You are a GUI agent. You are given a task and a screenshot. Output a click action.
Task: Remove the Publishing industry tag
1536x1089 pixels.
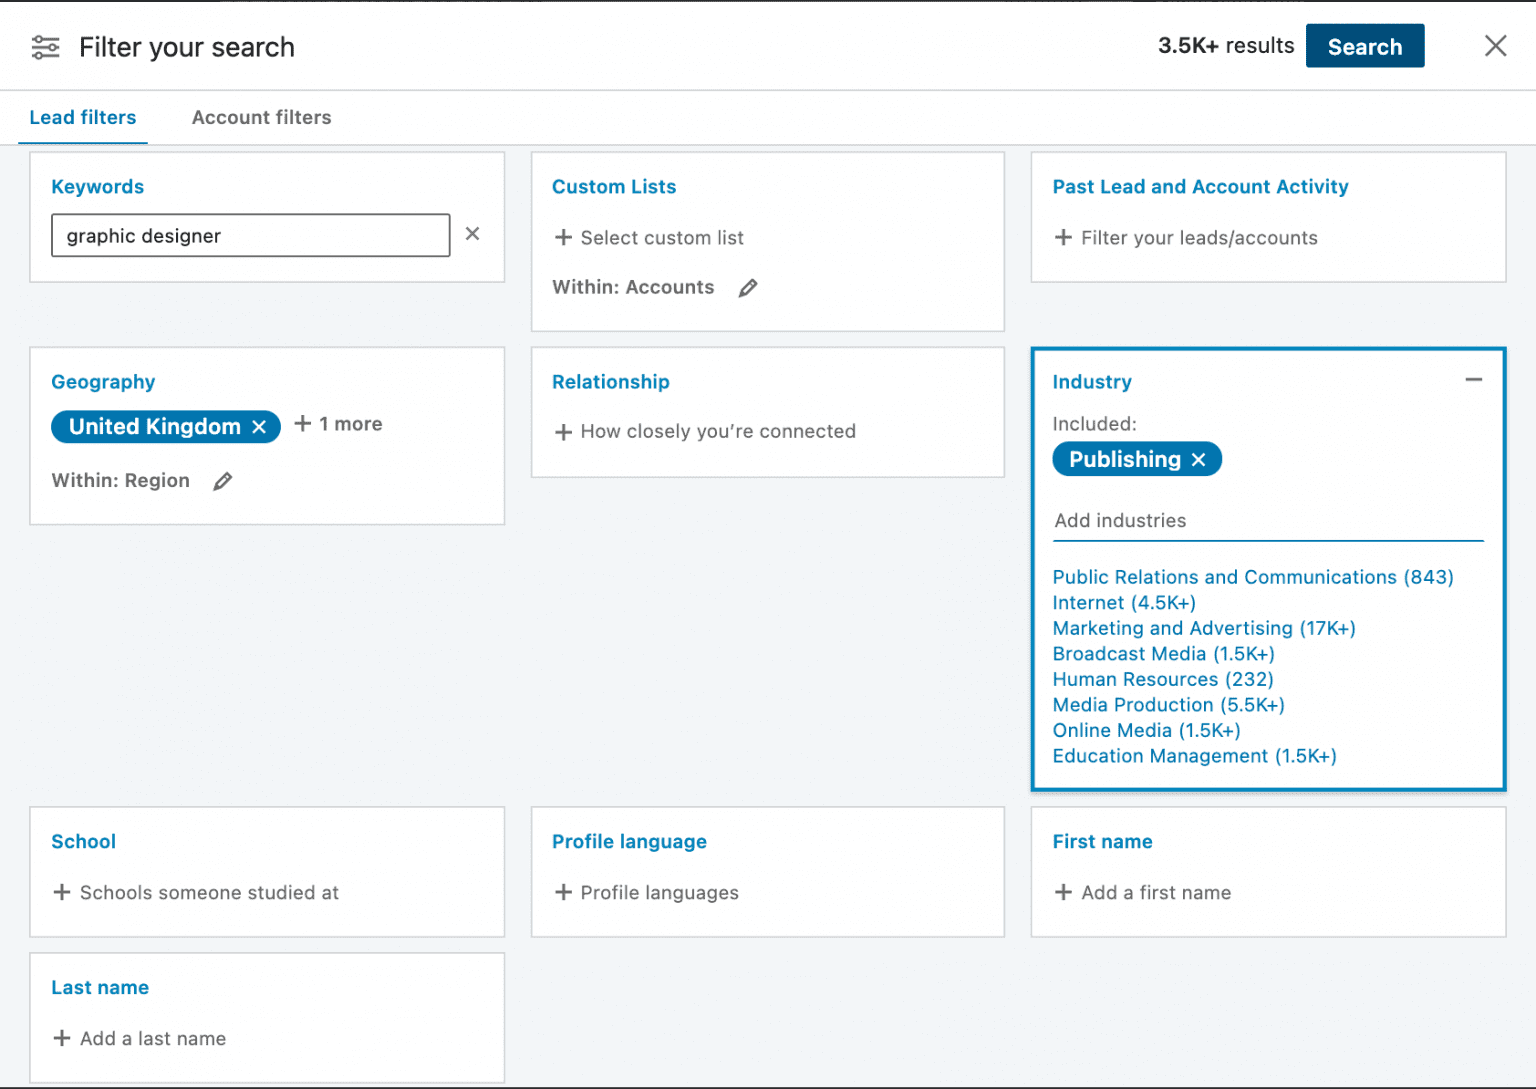coord(1199,460)
